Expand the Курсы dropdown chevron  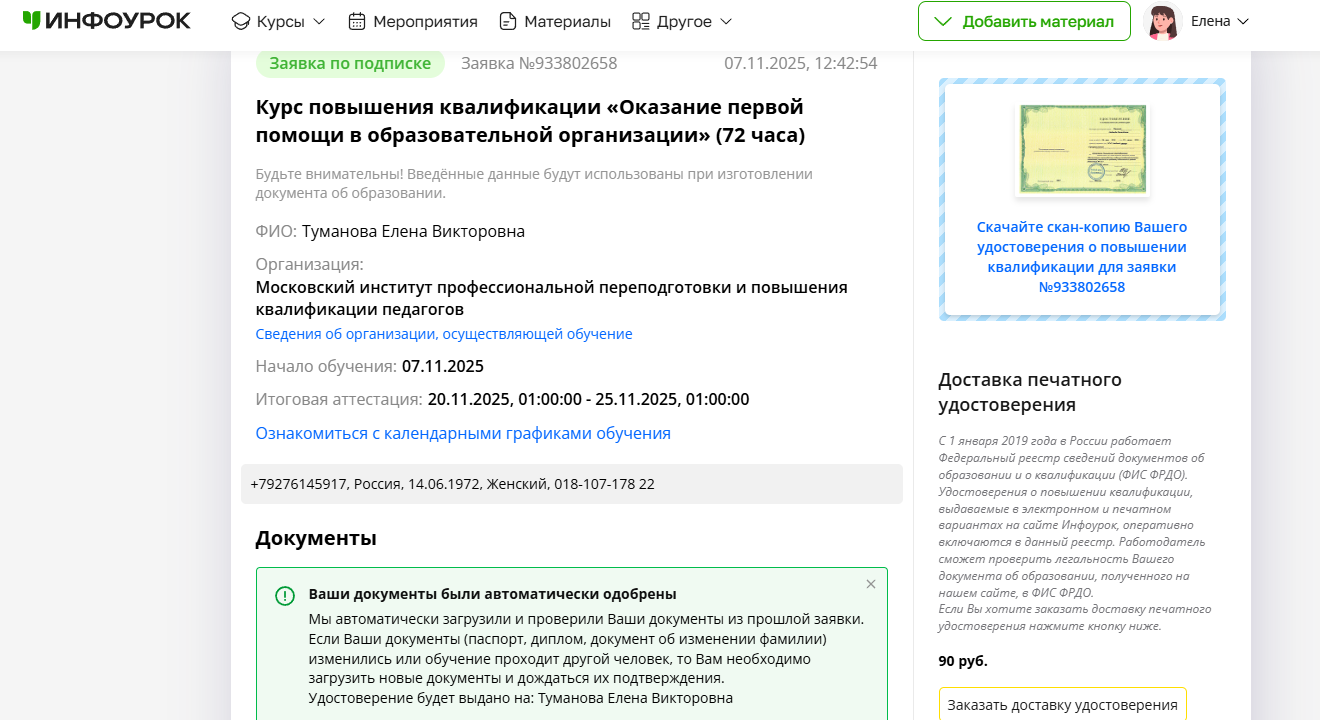tap(319, 21)
